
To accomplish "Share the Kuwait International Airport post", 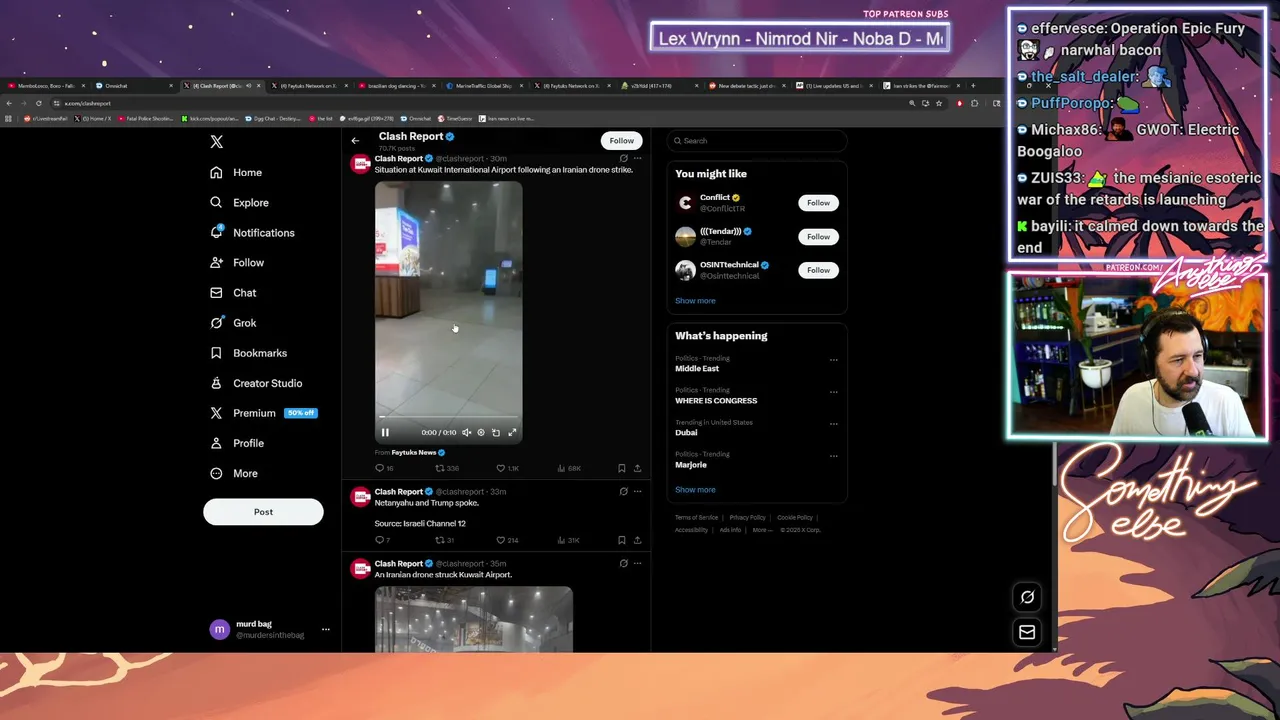I will click(x=637, y=468).
